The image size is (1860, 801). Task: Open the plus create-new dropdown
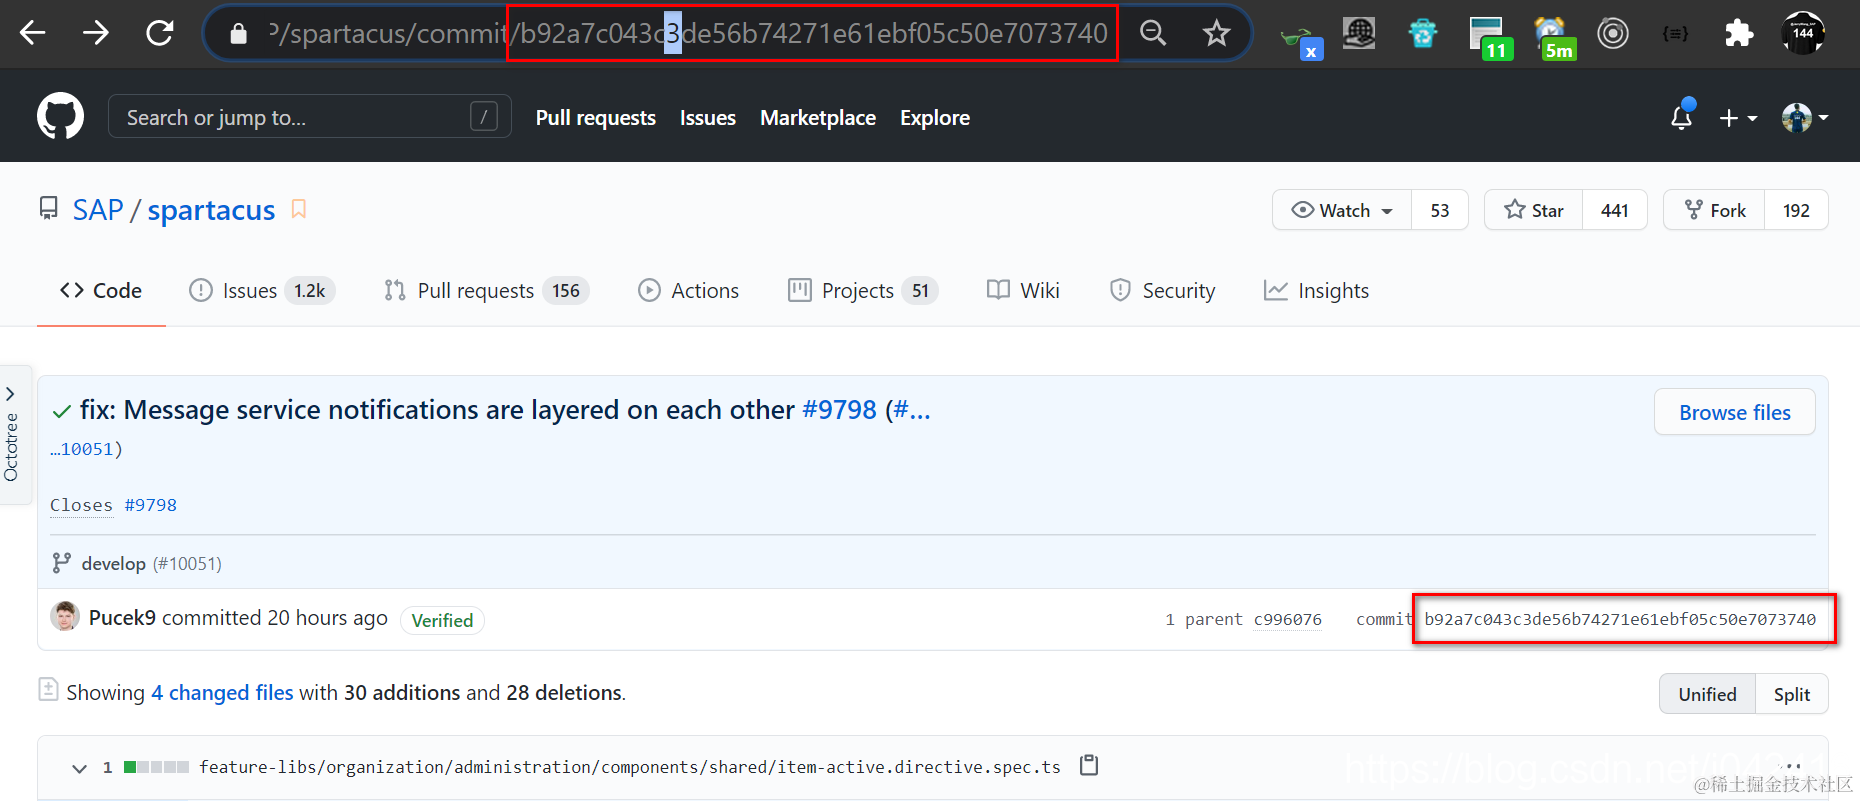[x=1738, y=118]
